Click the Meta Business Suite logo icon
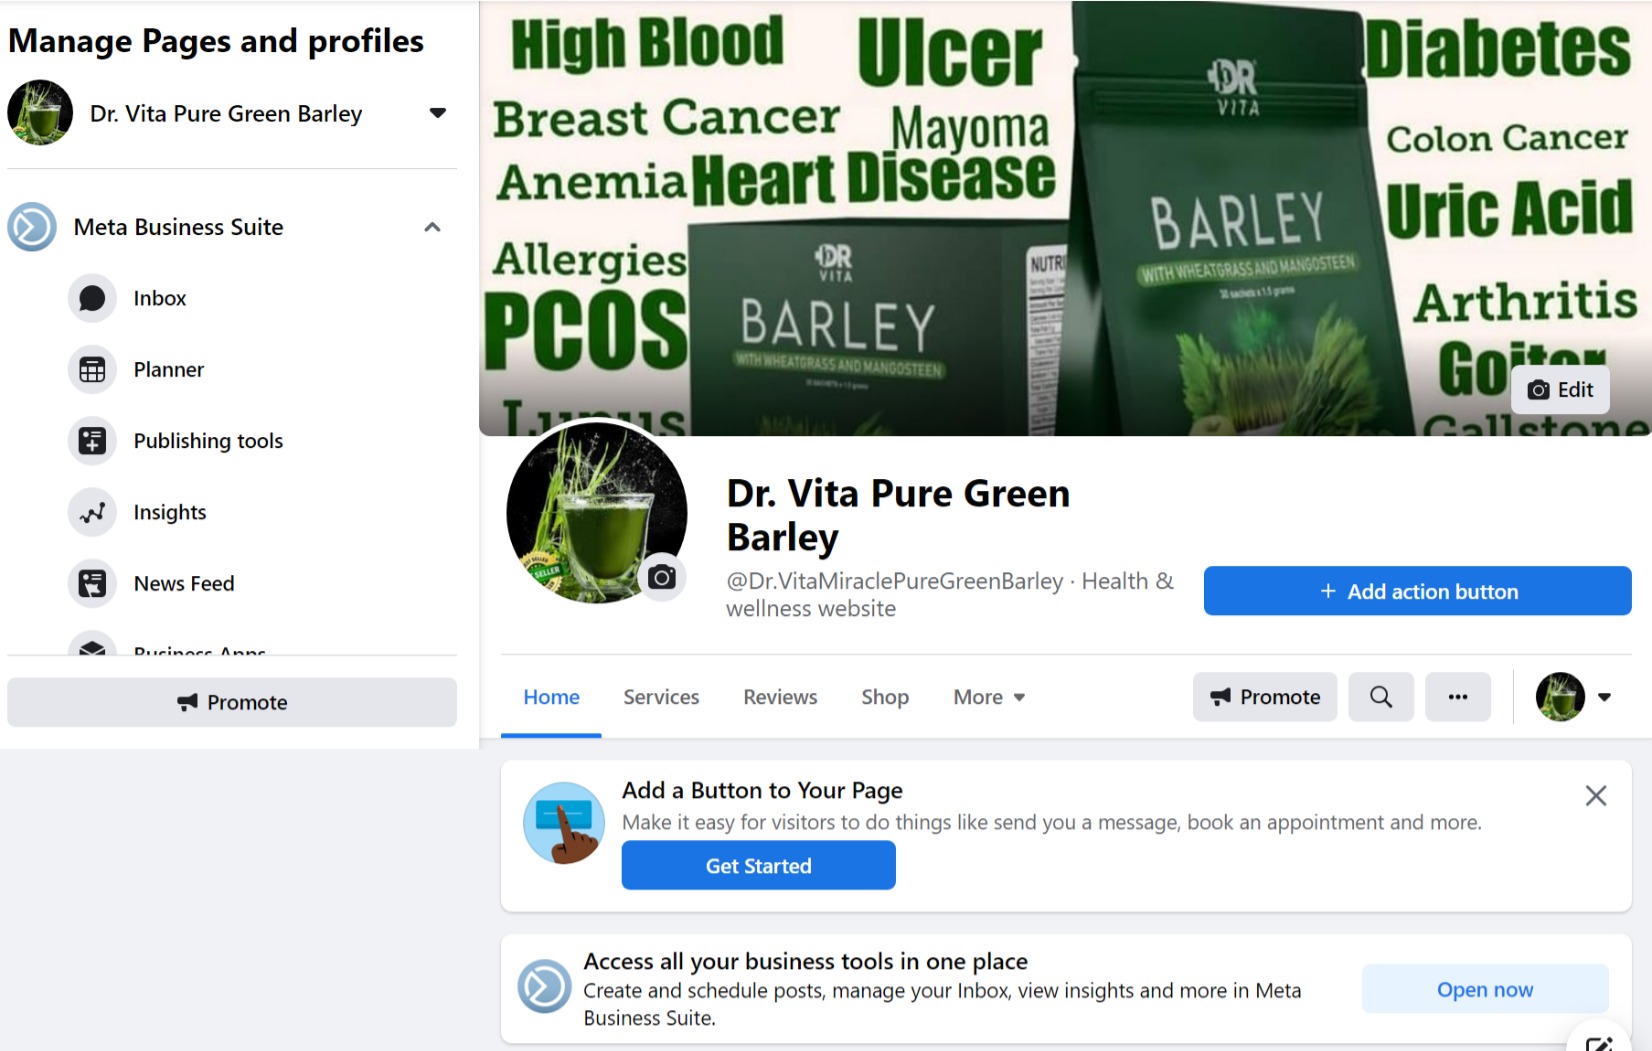This screenshot has width=1652, height=1051. (x=32, y=227)
